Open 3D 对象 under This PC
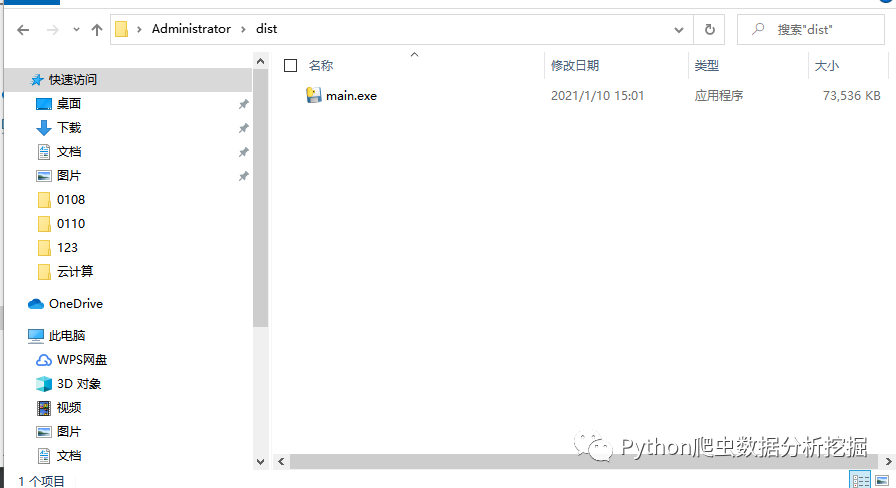 (79, 383)
